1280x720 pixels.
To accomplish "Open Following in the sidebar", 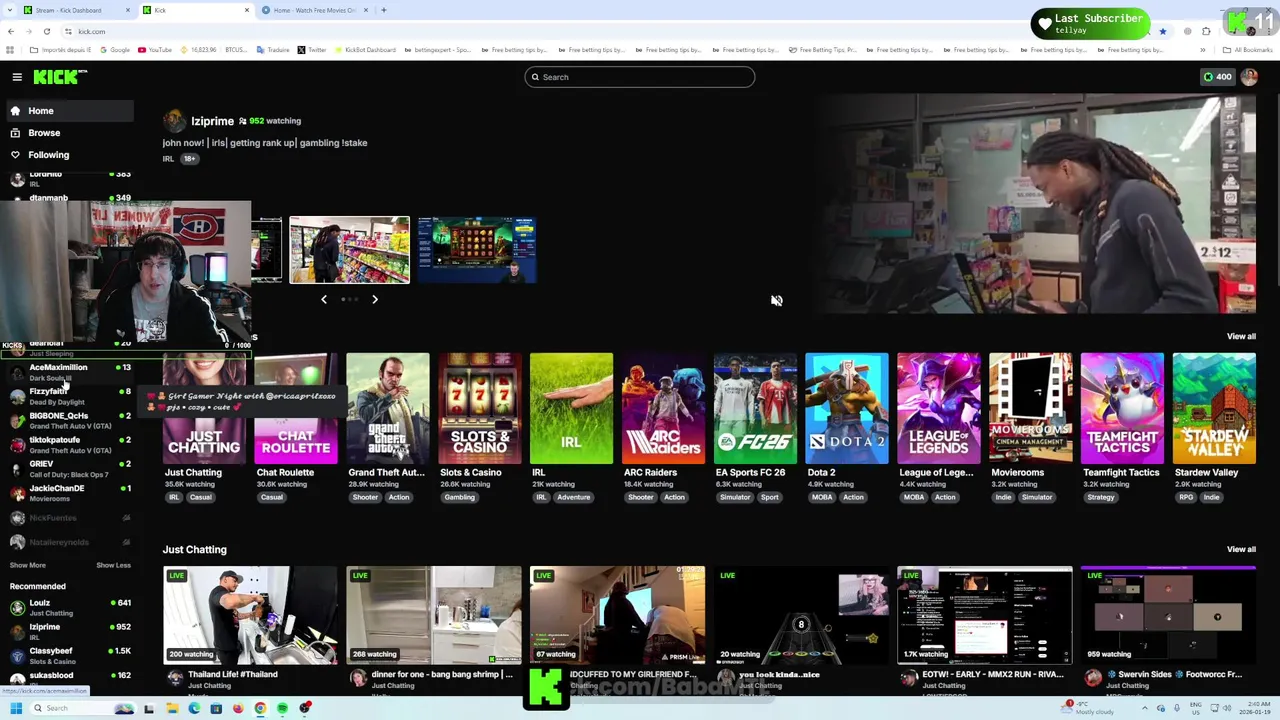I will tap(48, 155).
